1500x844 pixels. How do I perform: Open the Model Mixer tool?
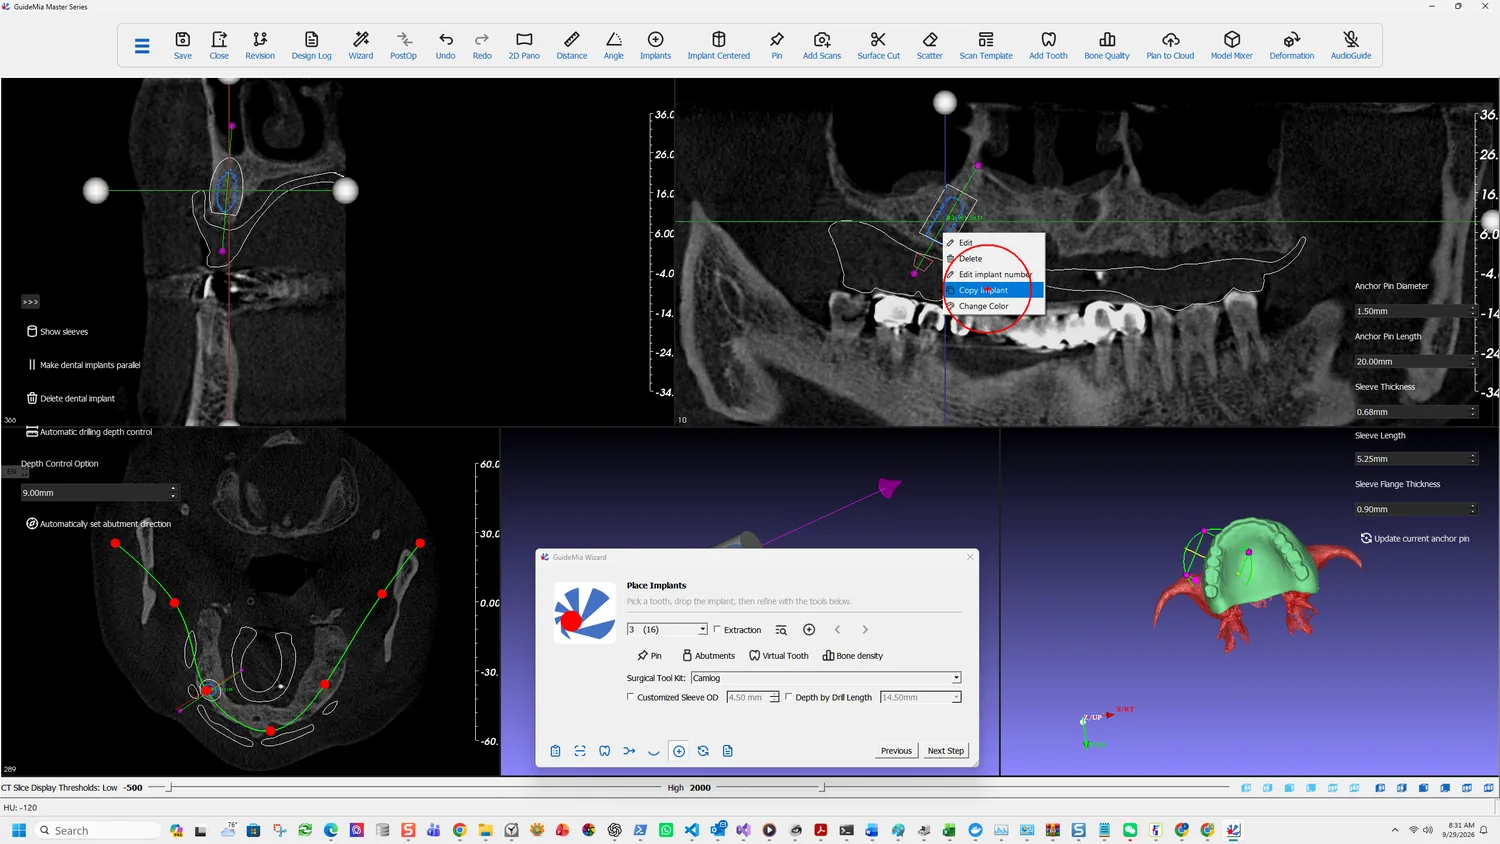click(x=1232, y=45)
